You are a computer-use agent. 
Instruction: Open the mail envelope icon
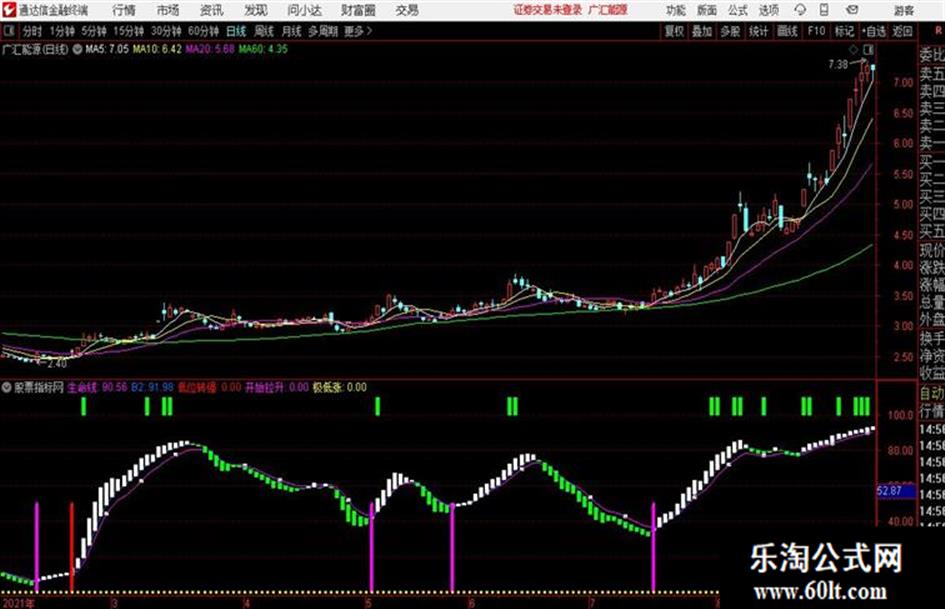click(x=852, y=10)
